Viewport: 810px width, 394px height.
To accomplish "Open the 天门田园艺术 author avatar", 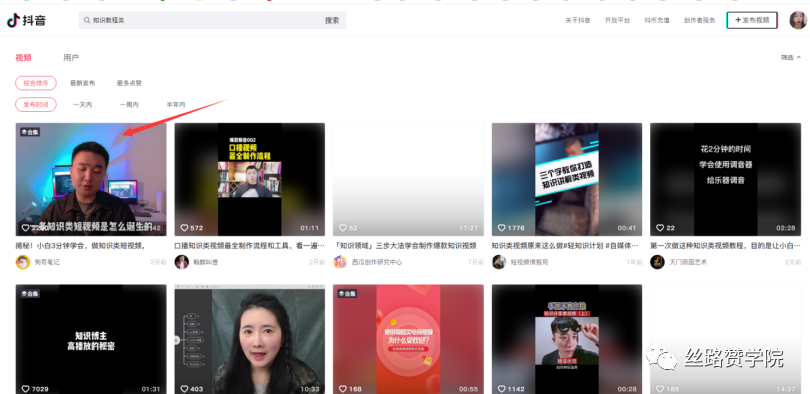I will (x=657, y=262).
